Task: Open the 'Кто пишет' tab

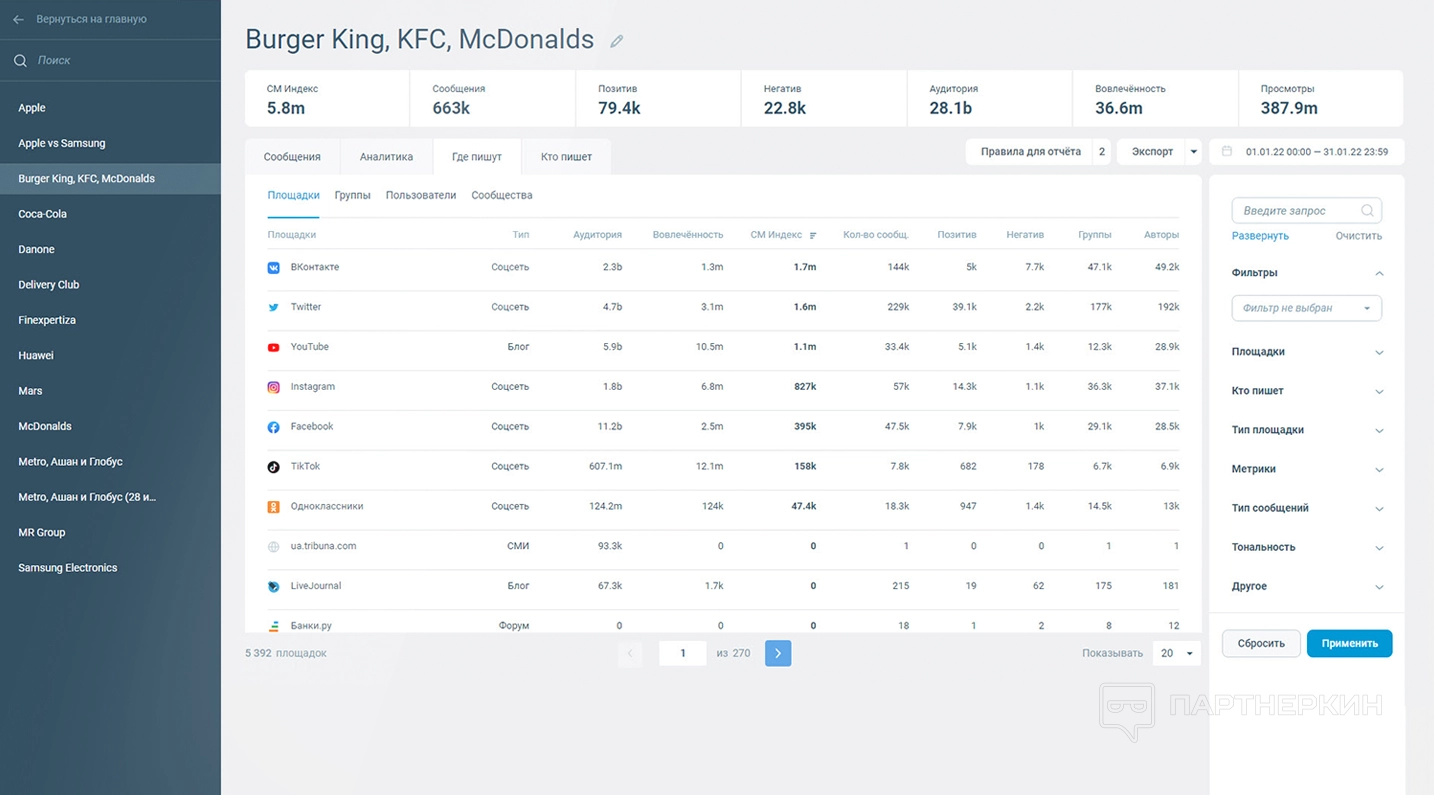Action: 566,157
